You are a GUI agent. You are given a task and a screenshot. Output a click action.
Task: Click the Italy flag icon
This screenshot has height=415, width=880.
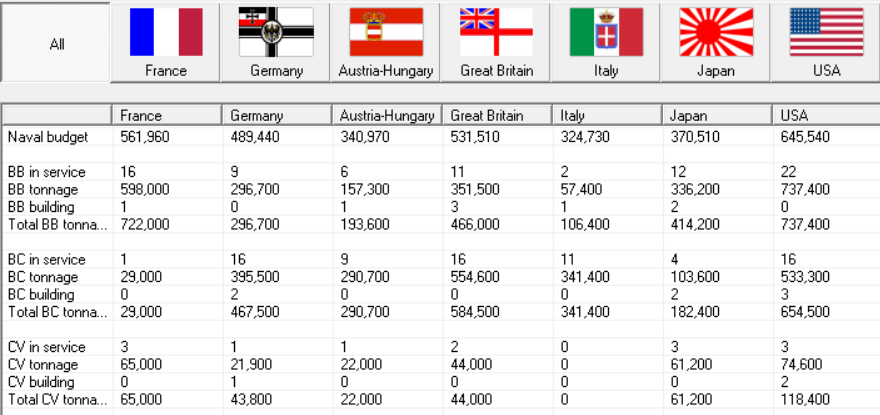point(606,32)
